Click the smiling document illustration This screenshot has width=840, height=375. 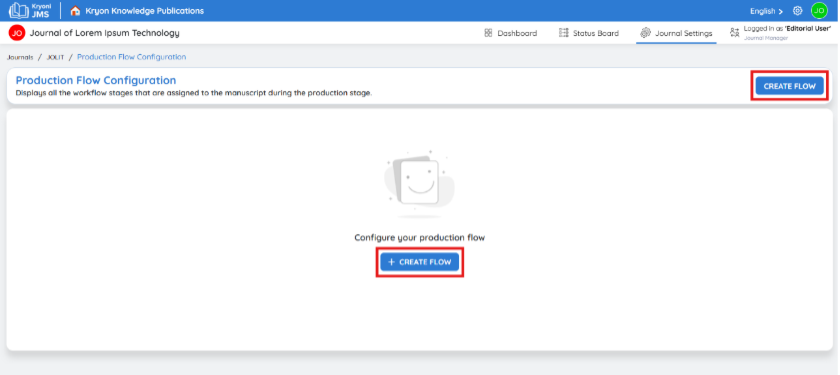(x=419, y=183)
